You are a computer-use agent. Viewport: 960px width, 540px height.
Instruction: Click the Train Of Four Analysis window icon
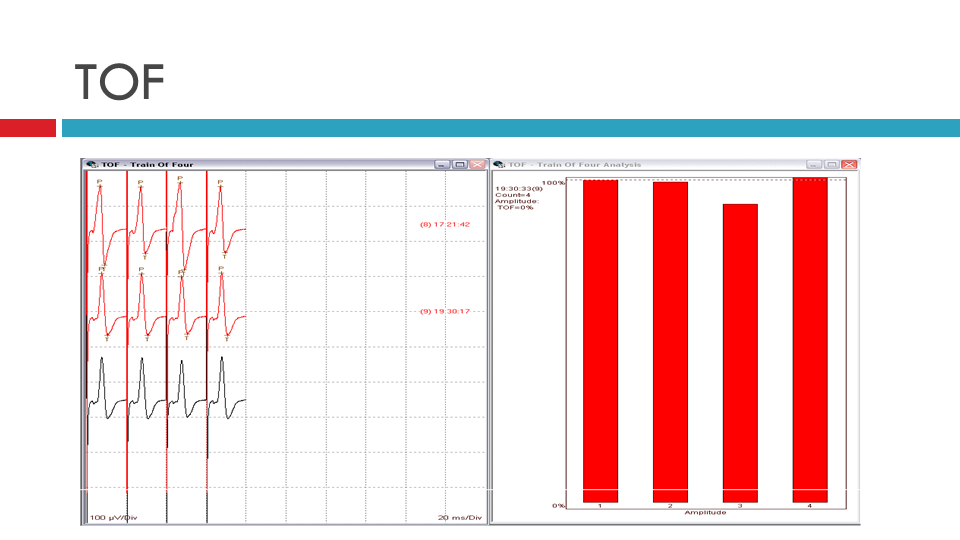[499, 165]
